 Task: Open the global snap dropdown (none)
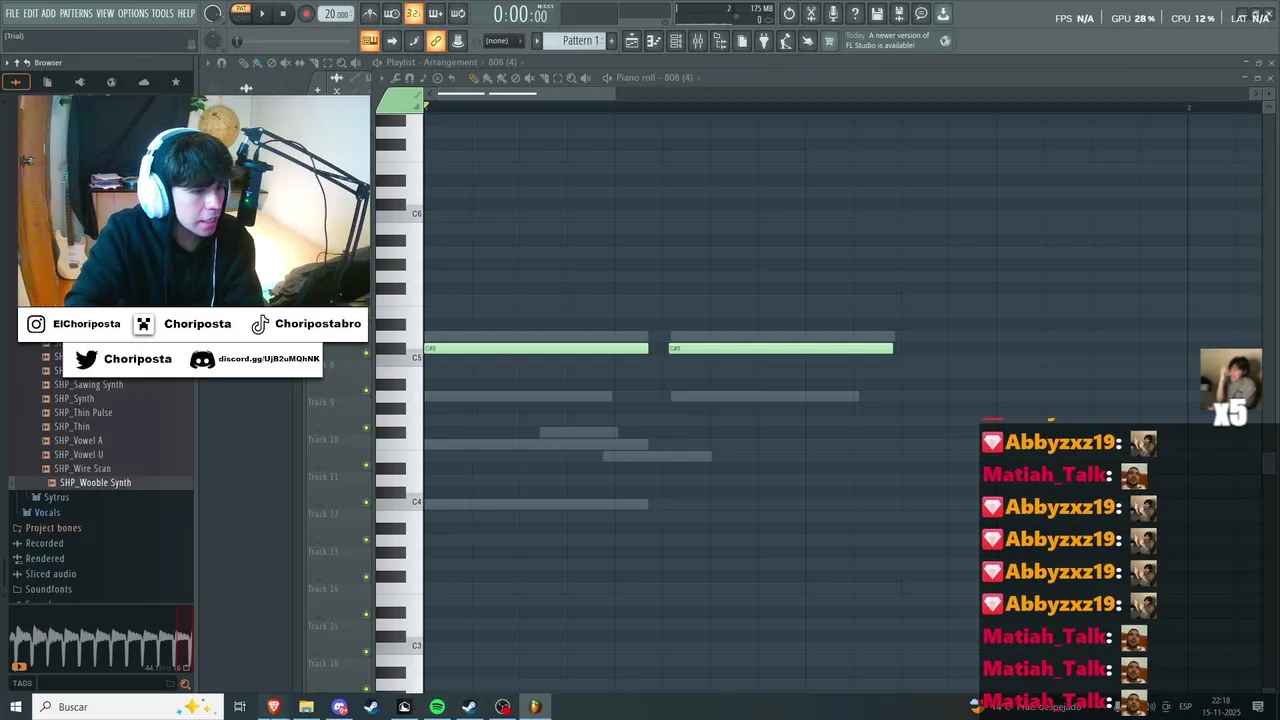[502, 41]
